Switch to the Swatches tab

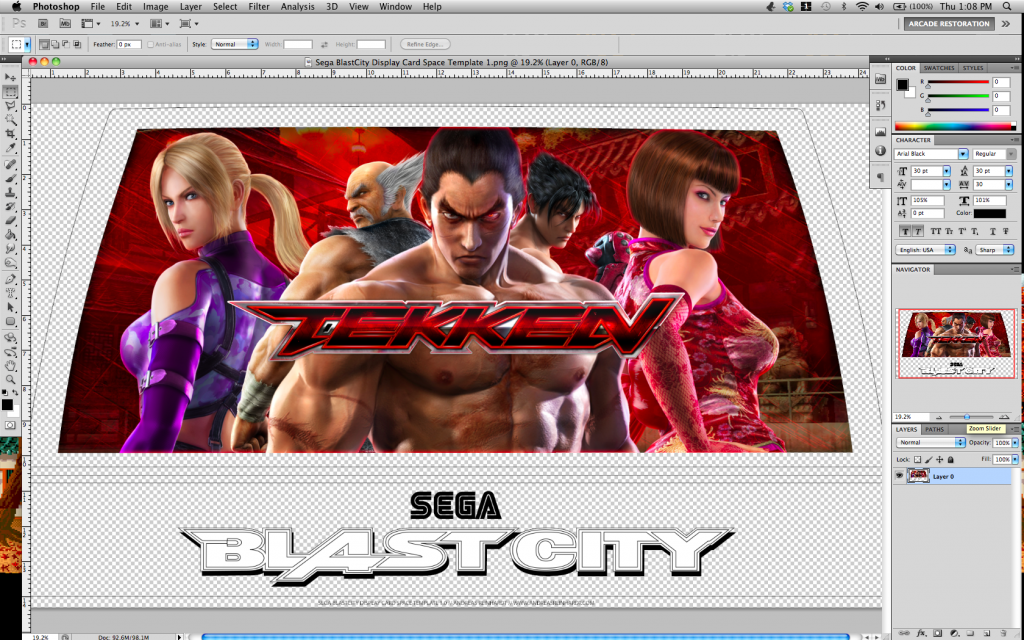point(941,68)
